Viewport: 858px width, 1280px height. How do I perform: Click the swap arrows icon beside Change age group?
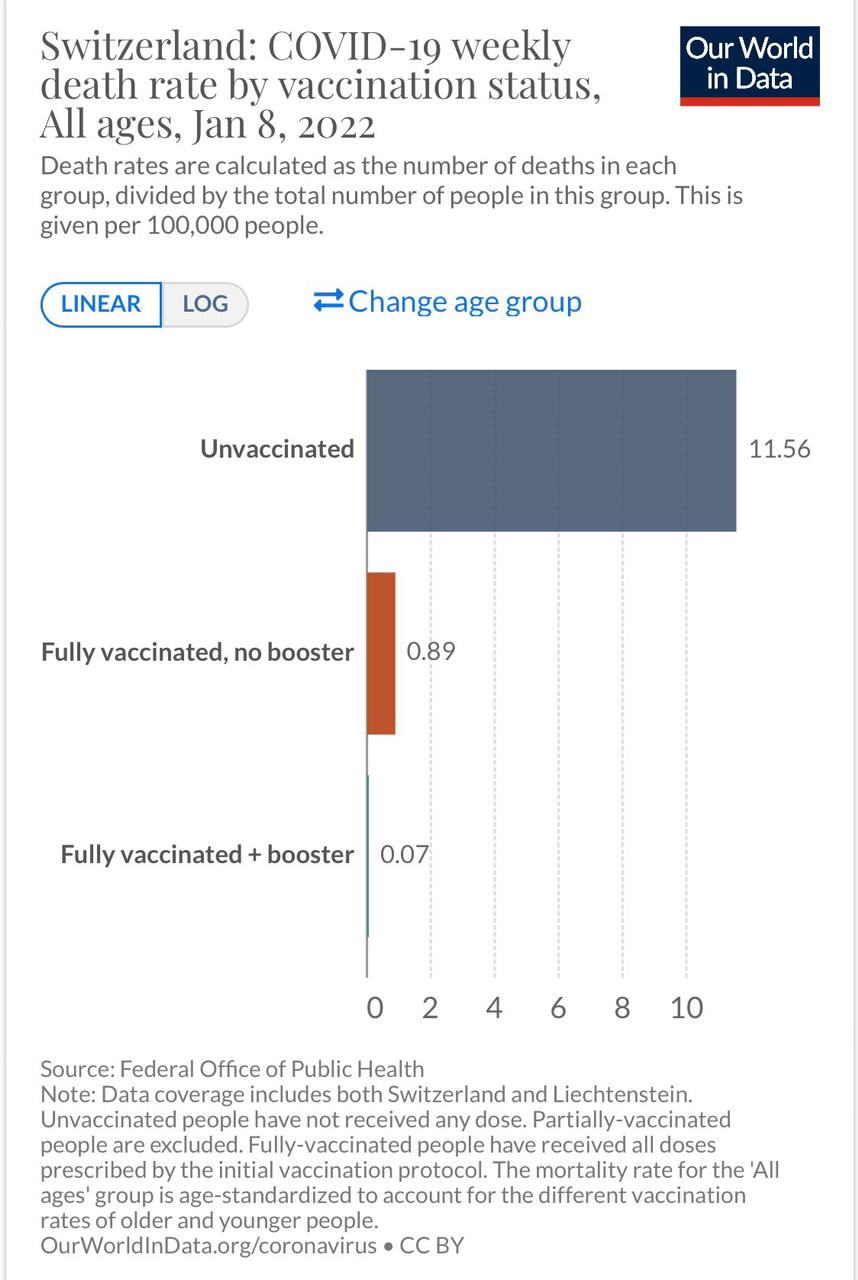(x=328, y=301)
